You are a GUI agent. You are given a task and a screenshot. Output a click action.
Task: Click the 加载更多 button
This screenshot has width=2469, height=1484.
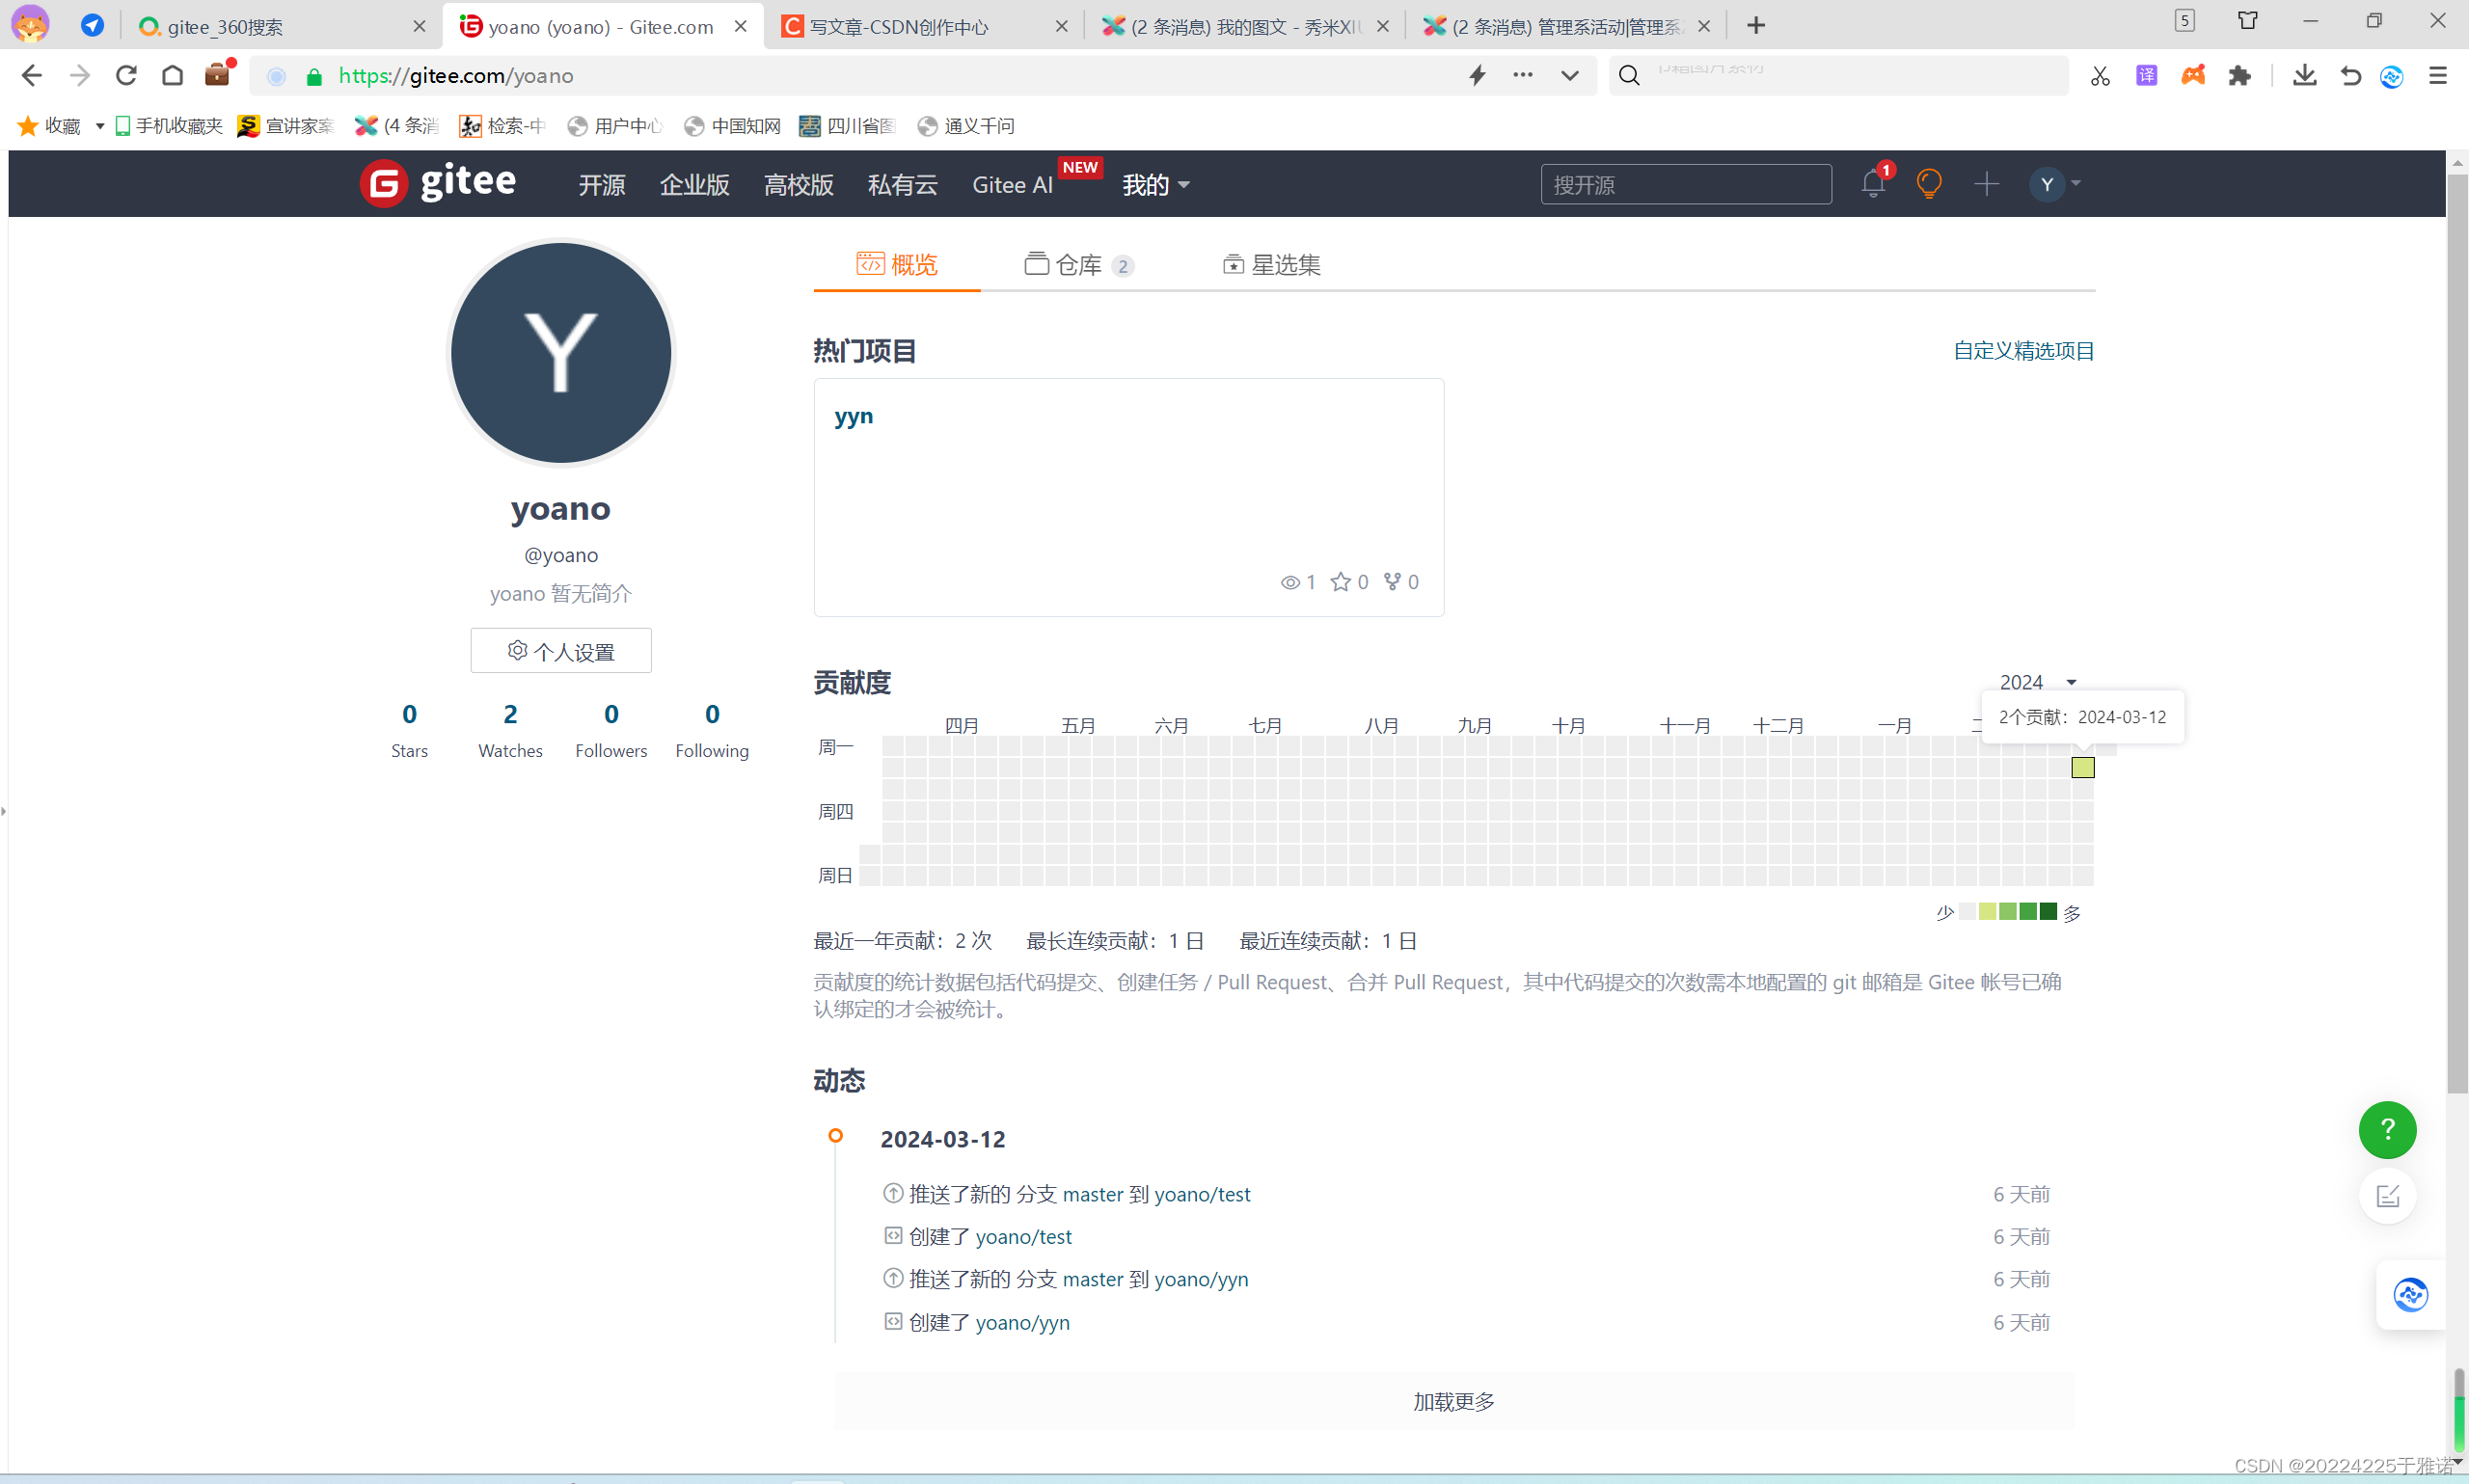click(x=1452, y=1401)
